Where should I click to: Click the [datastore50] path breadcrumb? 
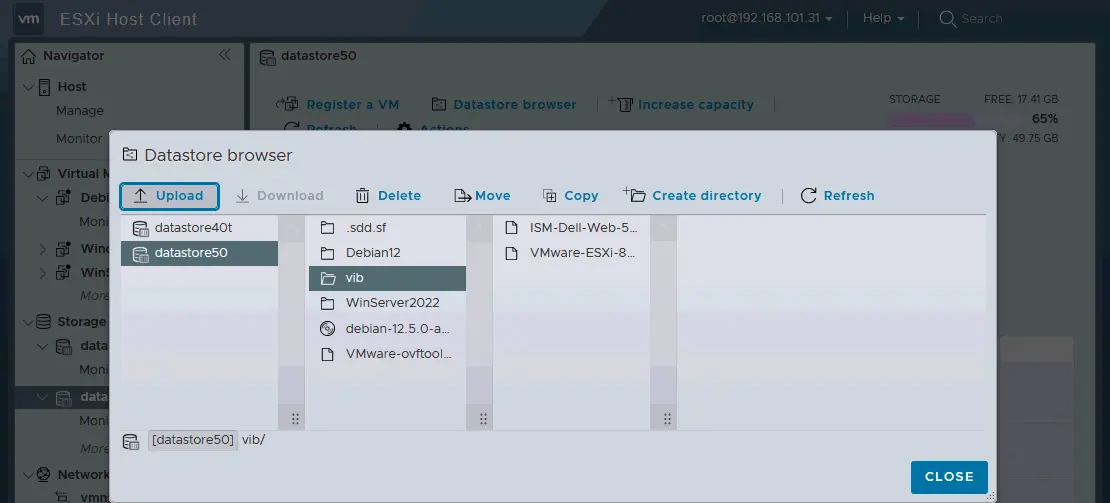[193, 440]
